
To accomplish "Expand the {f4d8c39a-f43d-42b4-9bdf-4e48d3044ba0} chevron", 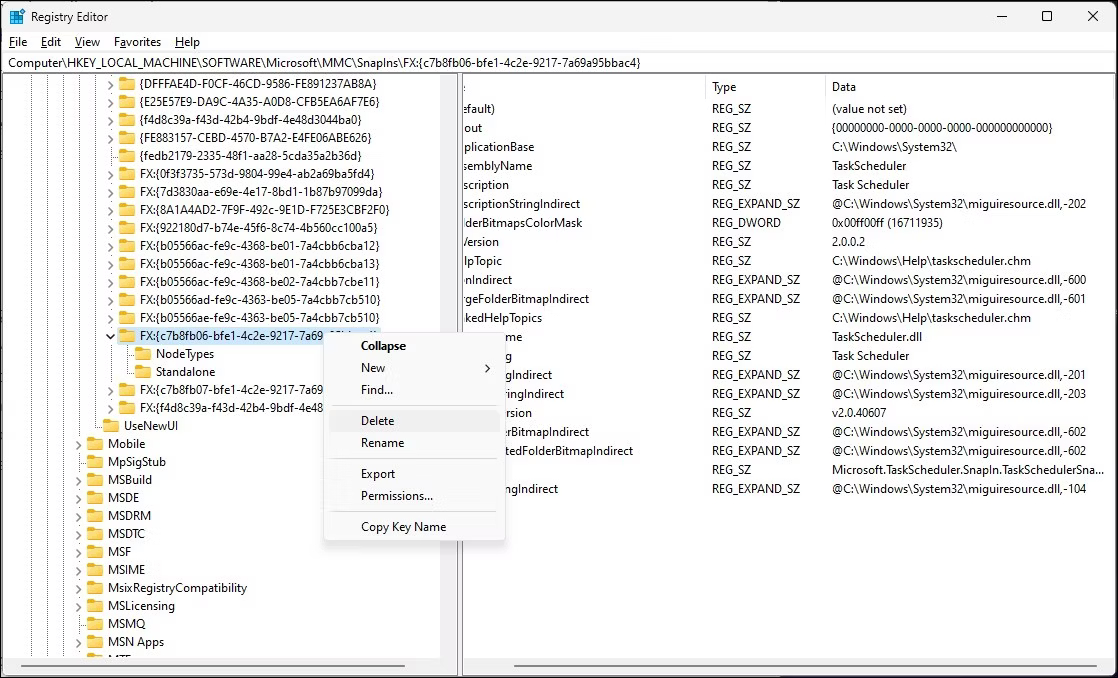I will point(111,120).
